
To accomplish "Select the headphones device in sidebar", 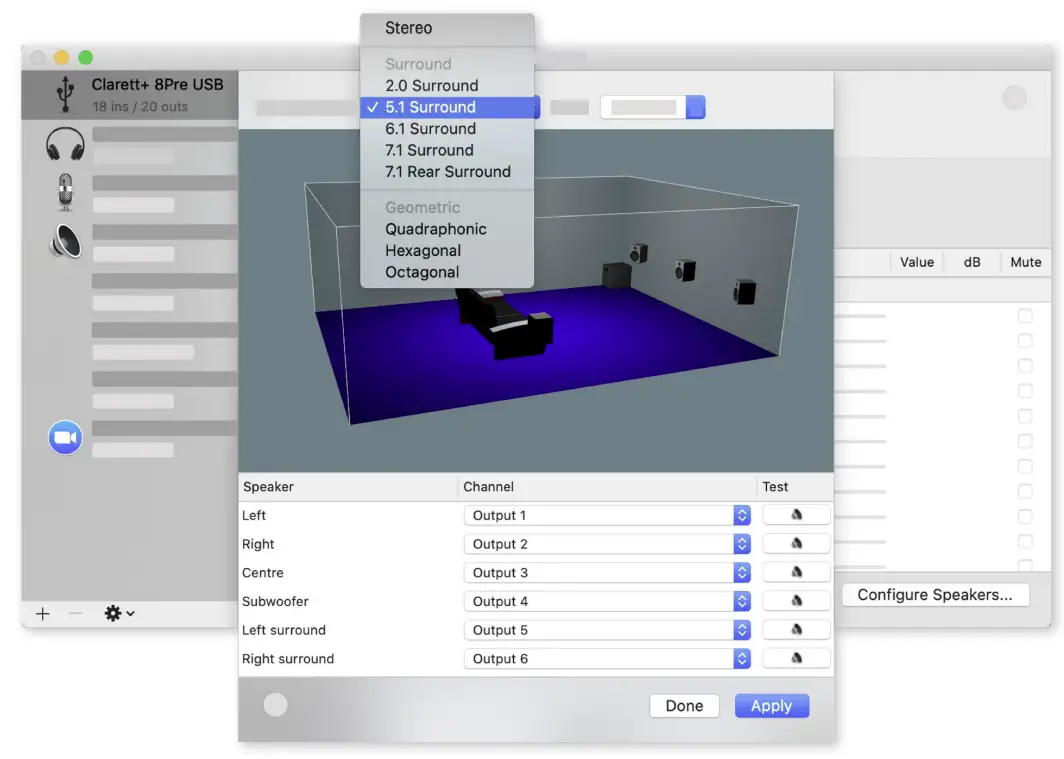I will point(65,144).
